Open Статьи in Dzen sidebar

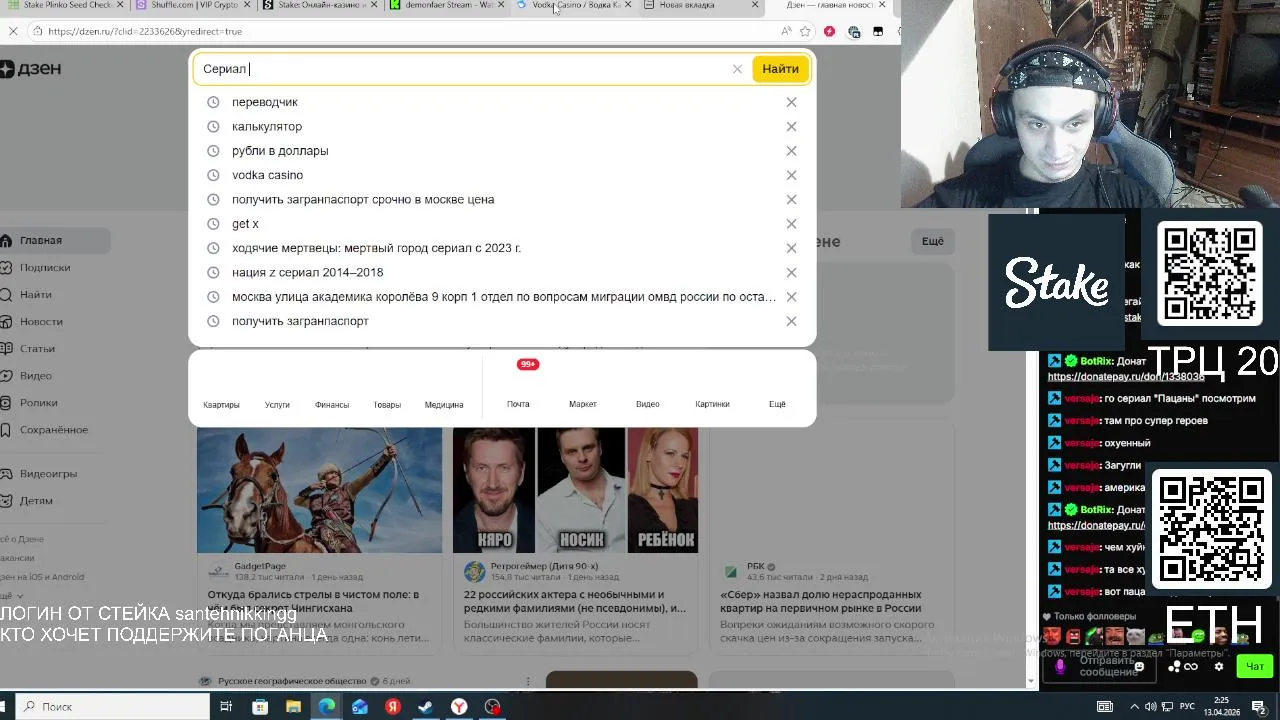tap(38, 348)
